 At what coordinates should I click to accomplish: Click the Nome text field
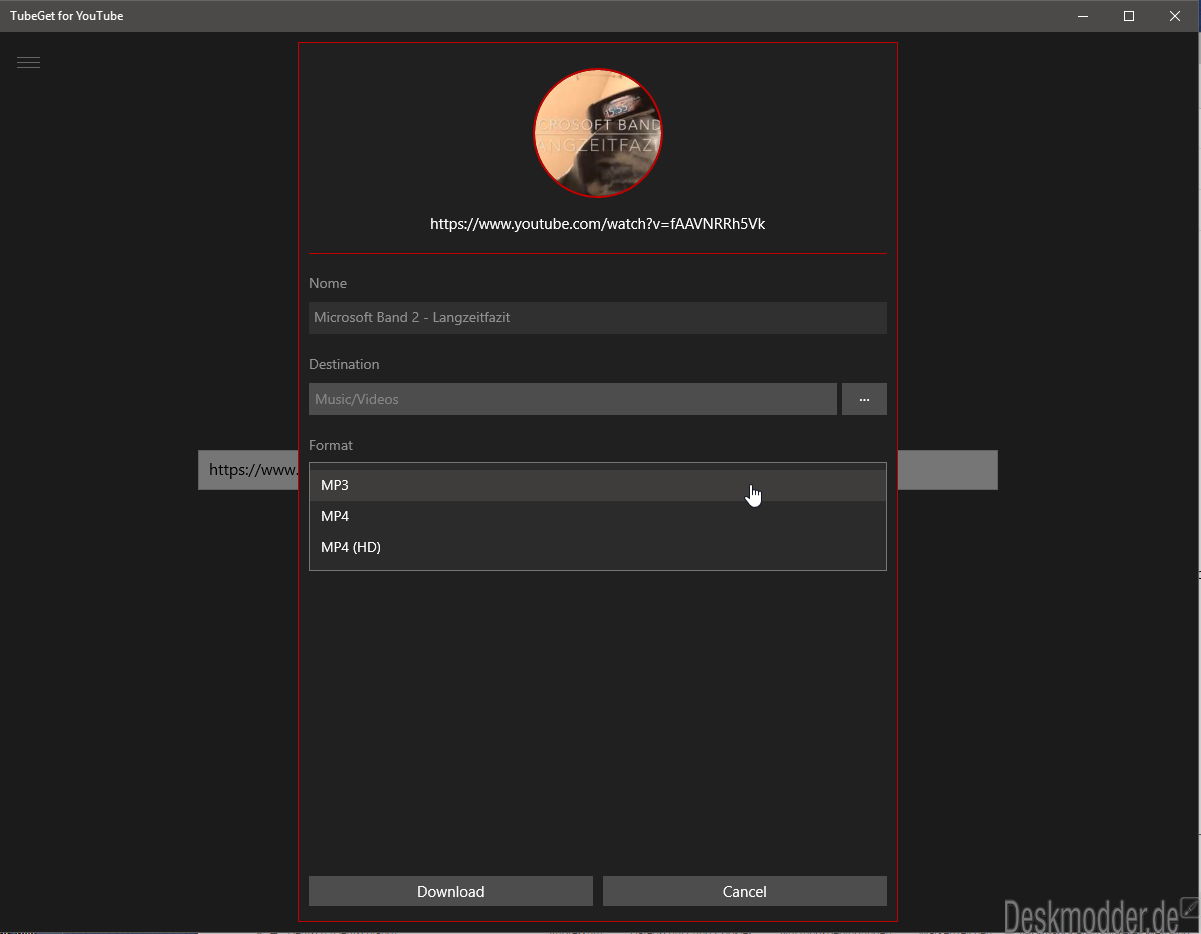pos(598,317)
